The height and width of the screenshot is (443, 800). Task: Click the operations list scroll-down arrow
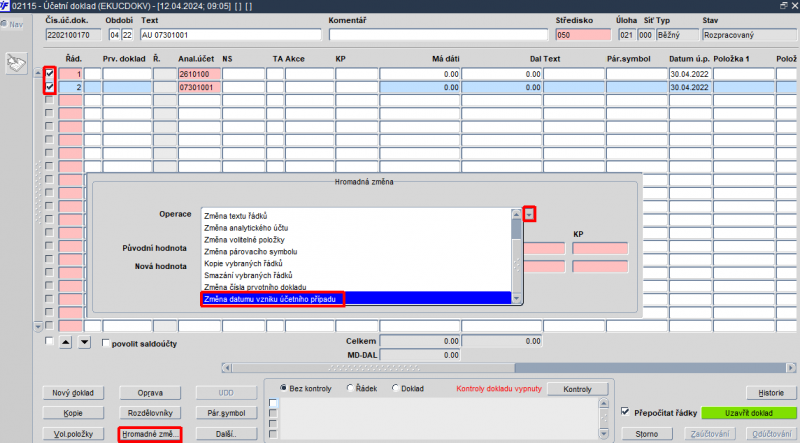click(516, 299)
